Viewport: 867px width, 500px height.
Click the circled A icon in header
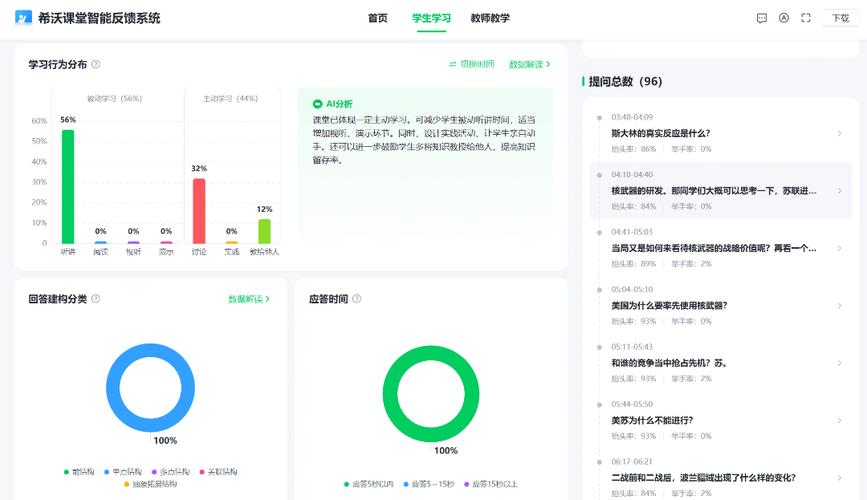pyautogui.click(x=784, y=18)
